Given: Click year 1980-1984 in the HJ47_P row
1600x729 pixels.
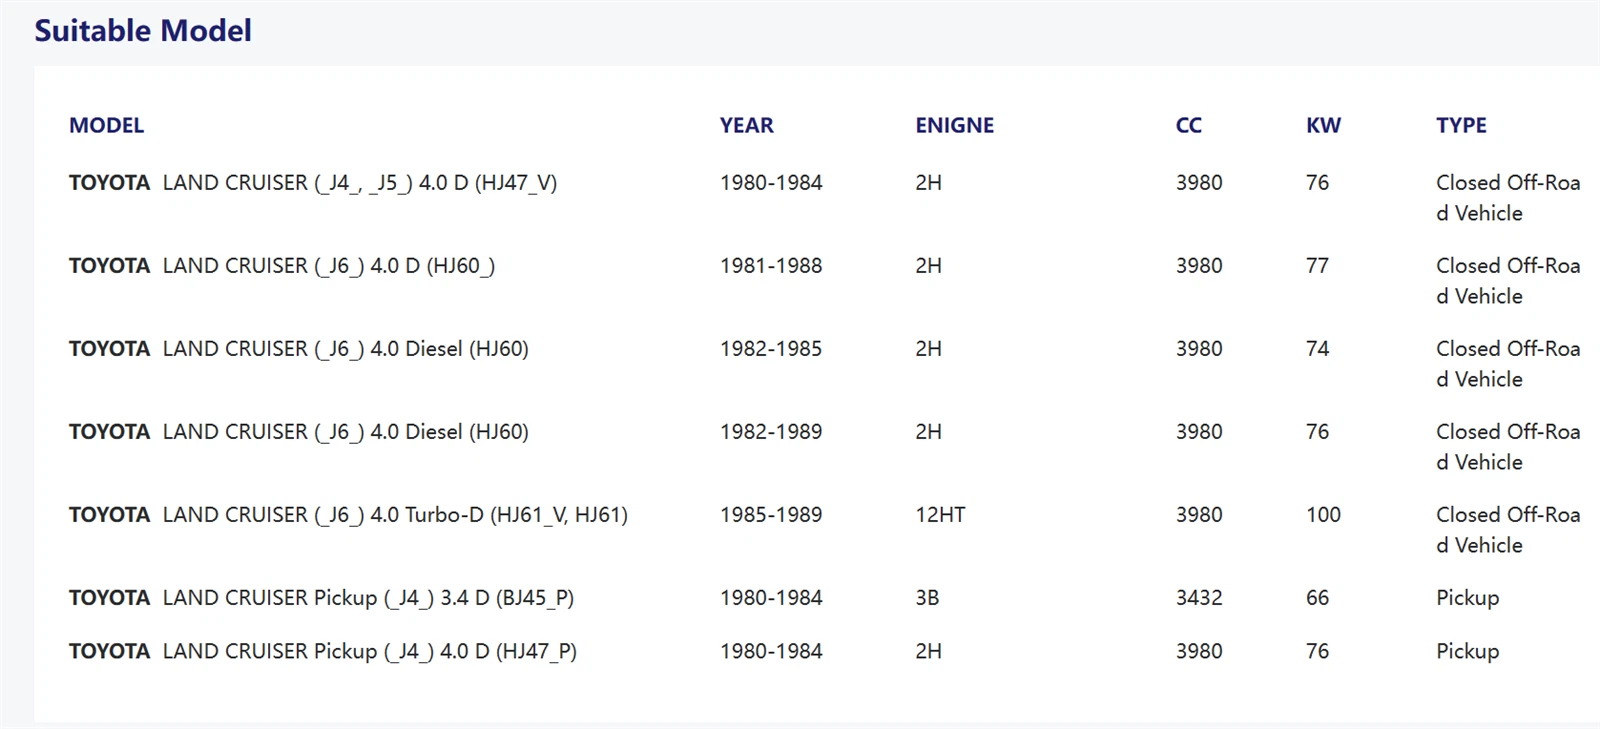Looking at the screenshot, I should [771, 651].
